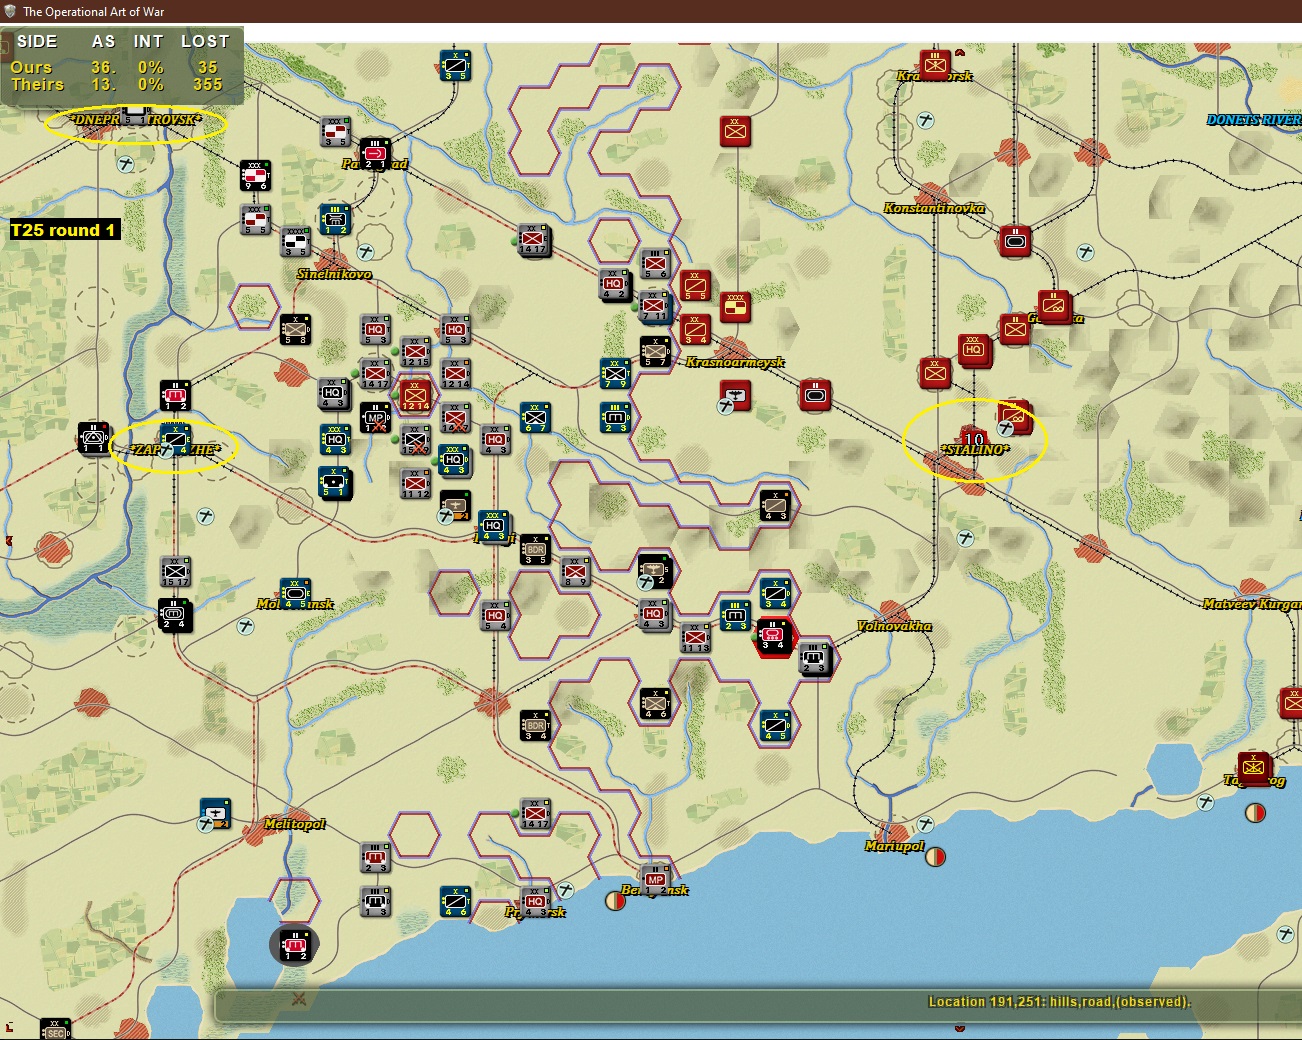Viewport: 1302px width, 1040px height.
Task: Select the gray 7 11 infantry counter
Action: (x=655, y=306)
